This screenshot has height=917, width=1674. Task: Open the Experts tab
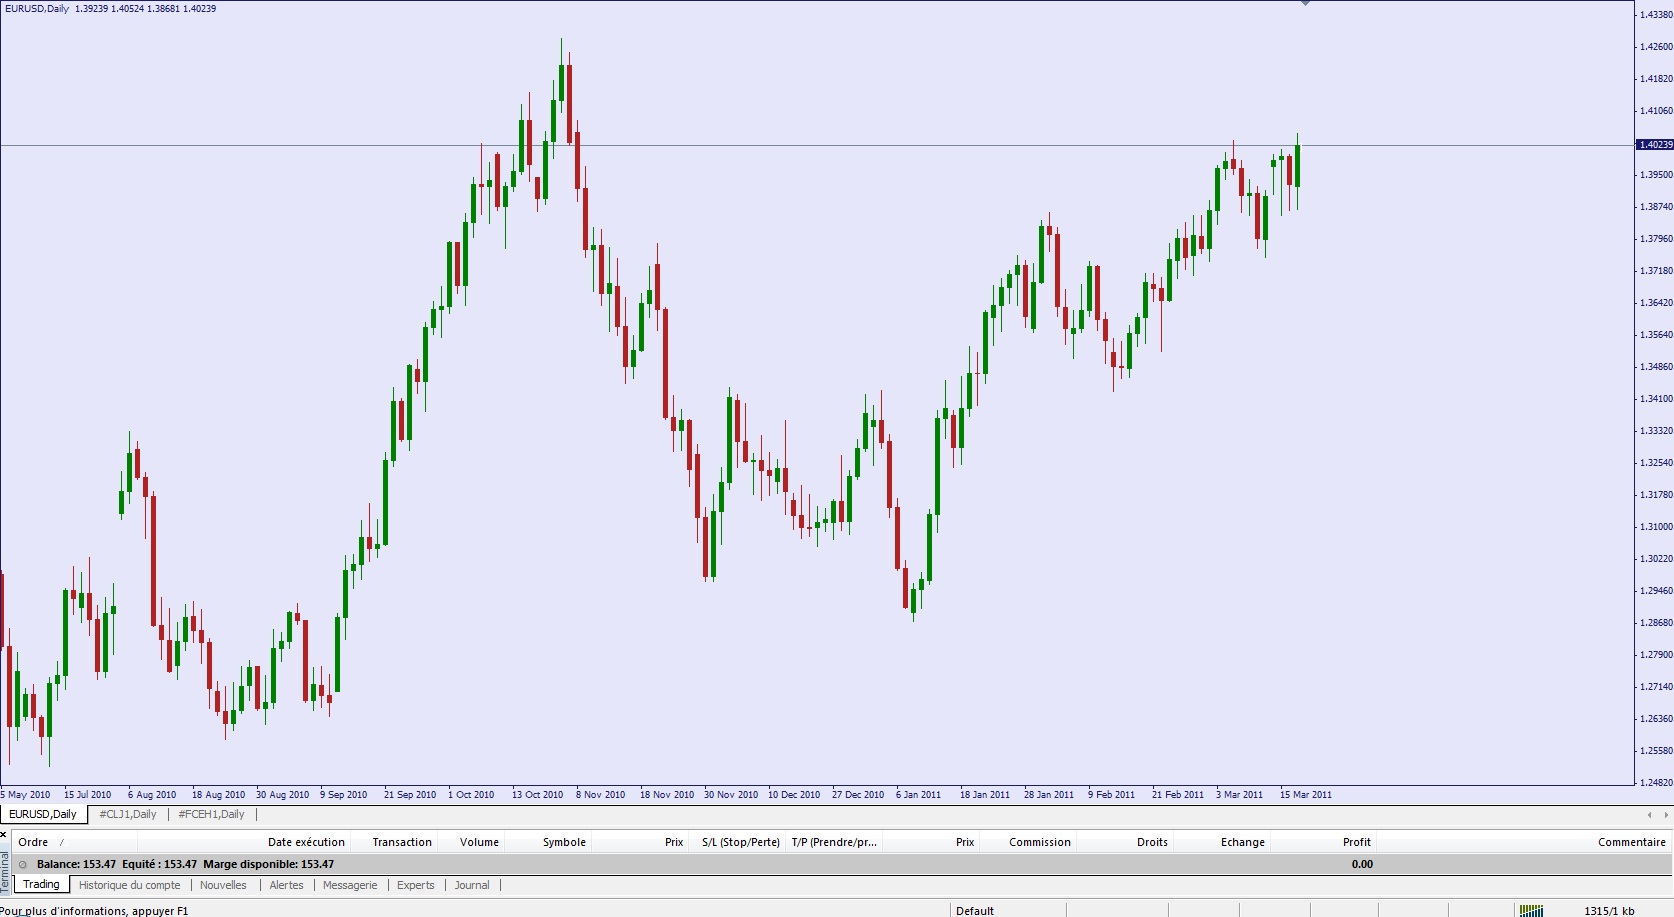[416, 885]
